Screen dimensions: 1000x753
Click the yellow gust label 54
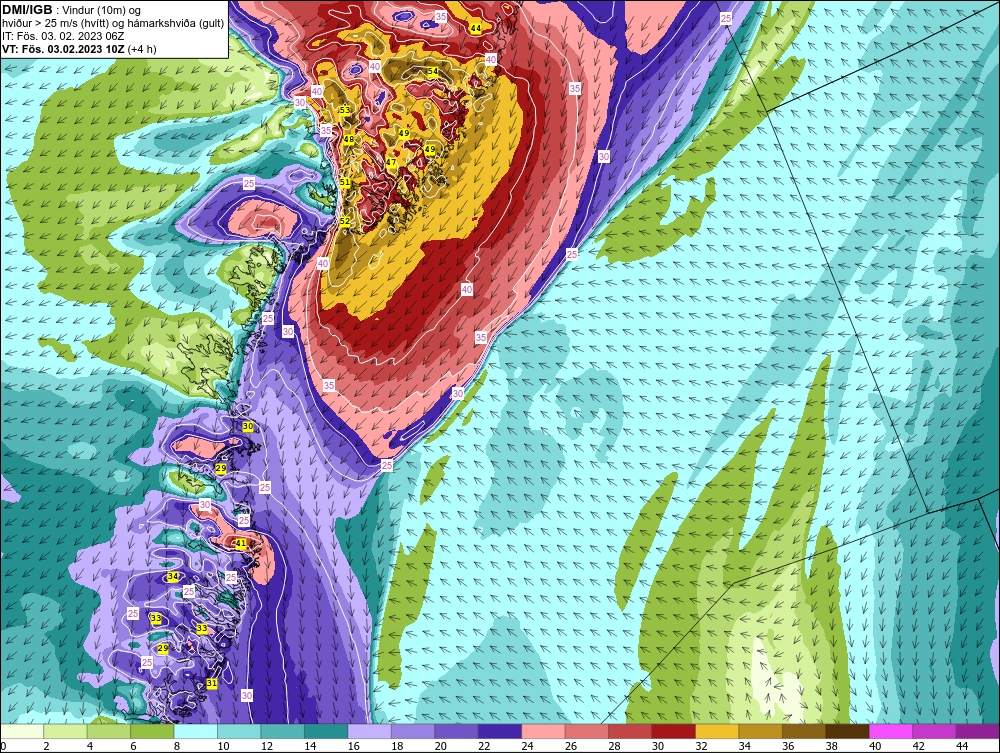tap(432, 72)
